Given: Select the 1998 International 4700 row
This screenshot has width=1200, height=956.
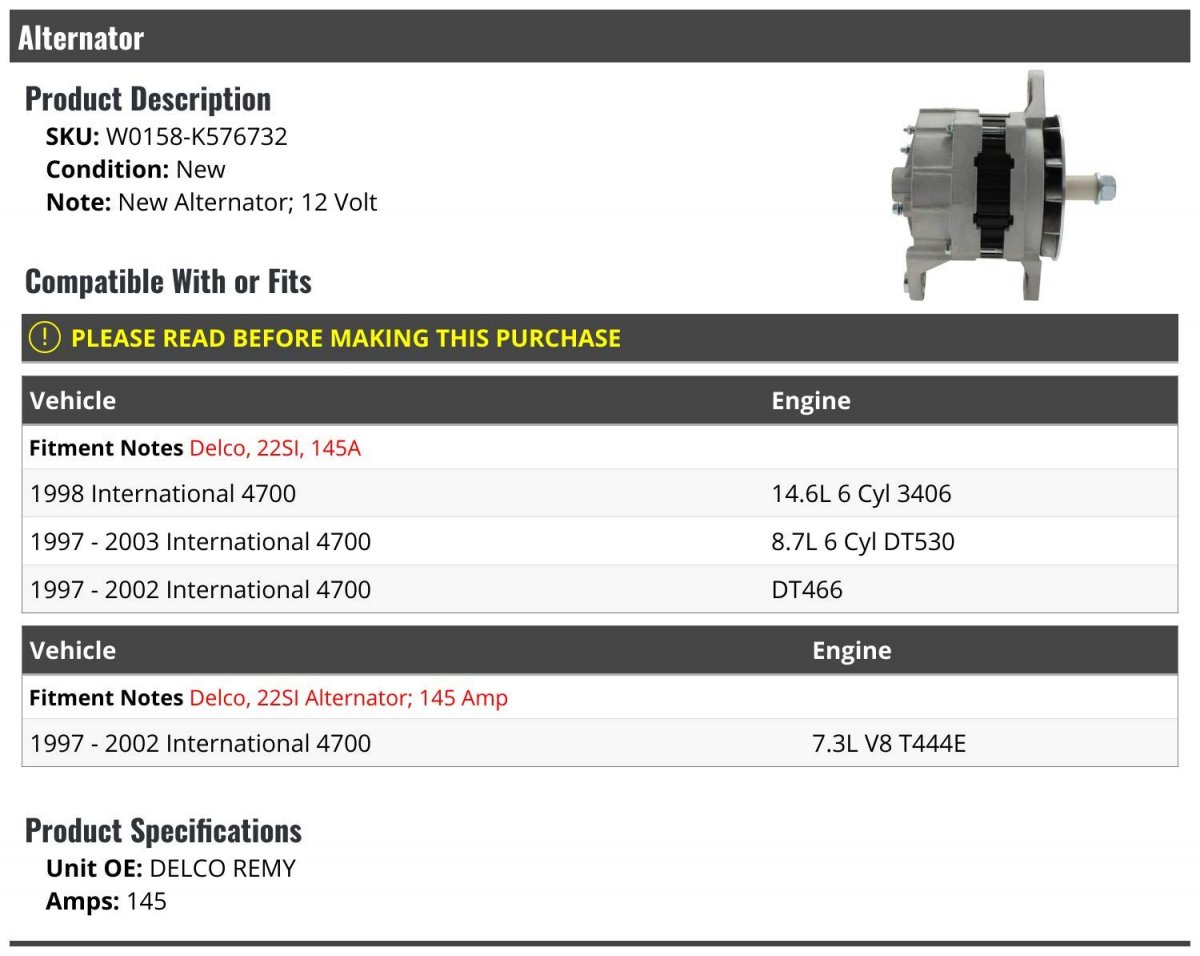Looking at the screenshot, I should click(163, 494).
